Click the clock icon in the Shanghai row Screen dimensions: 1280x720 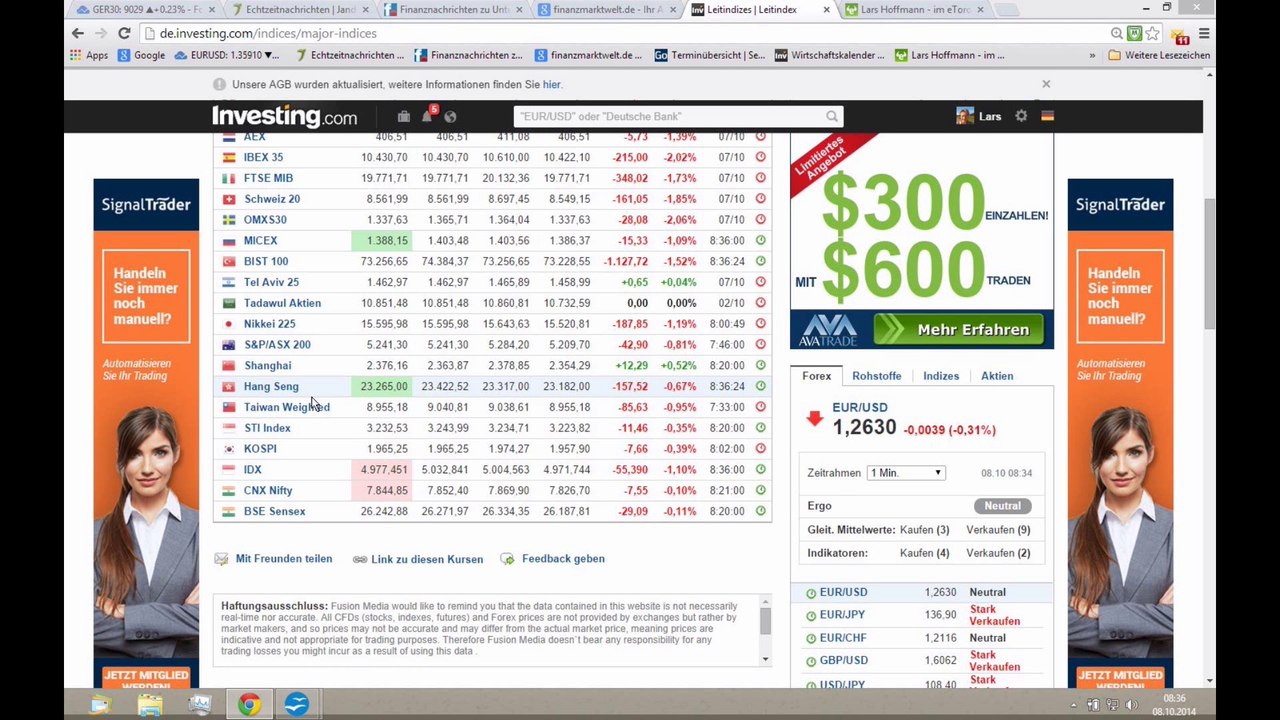(760, 365)
